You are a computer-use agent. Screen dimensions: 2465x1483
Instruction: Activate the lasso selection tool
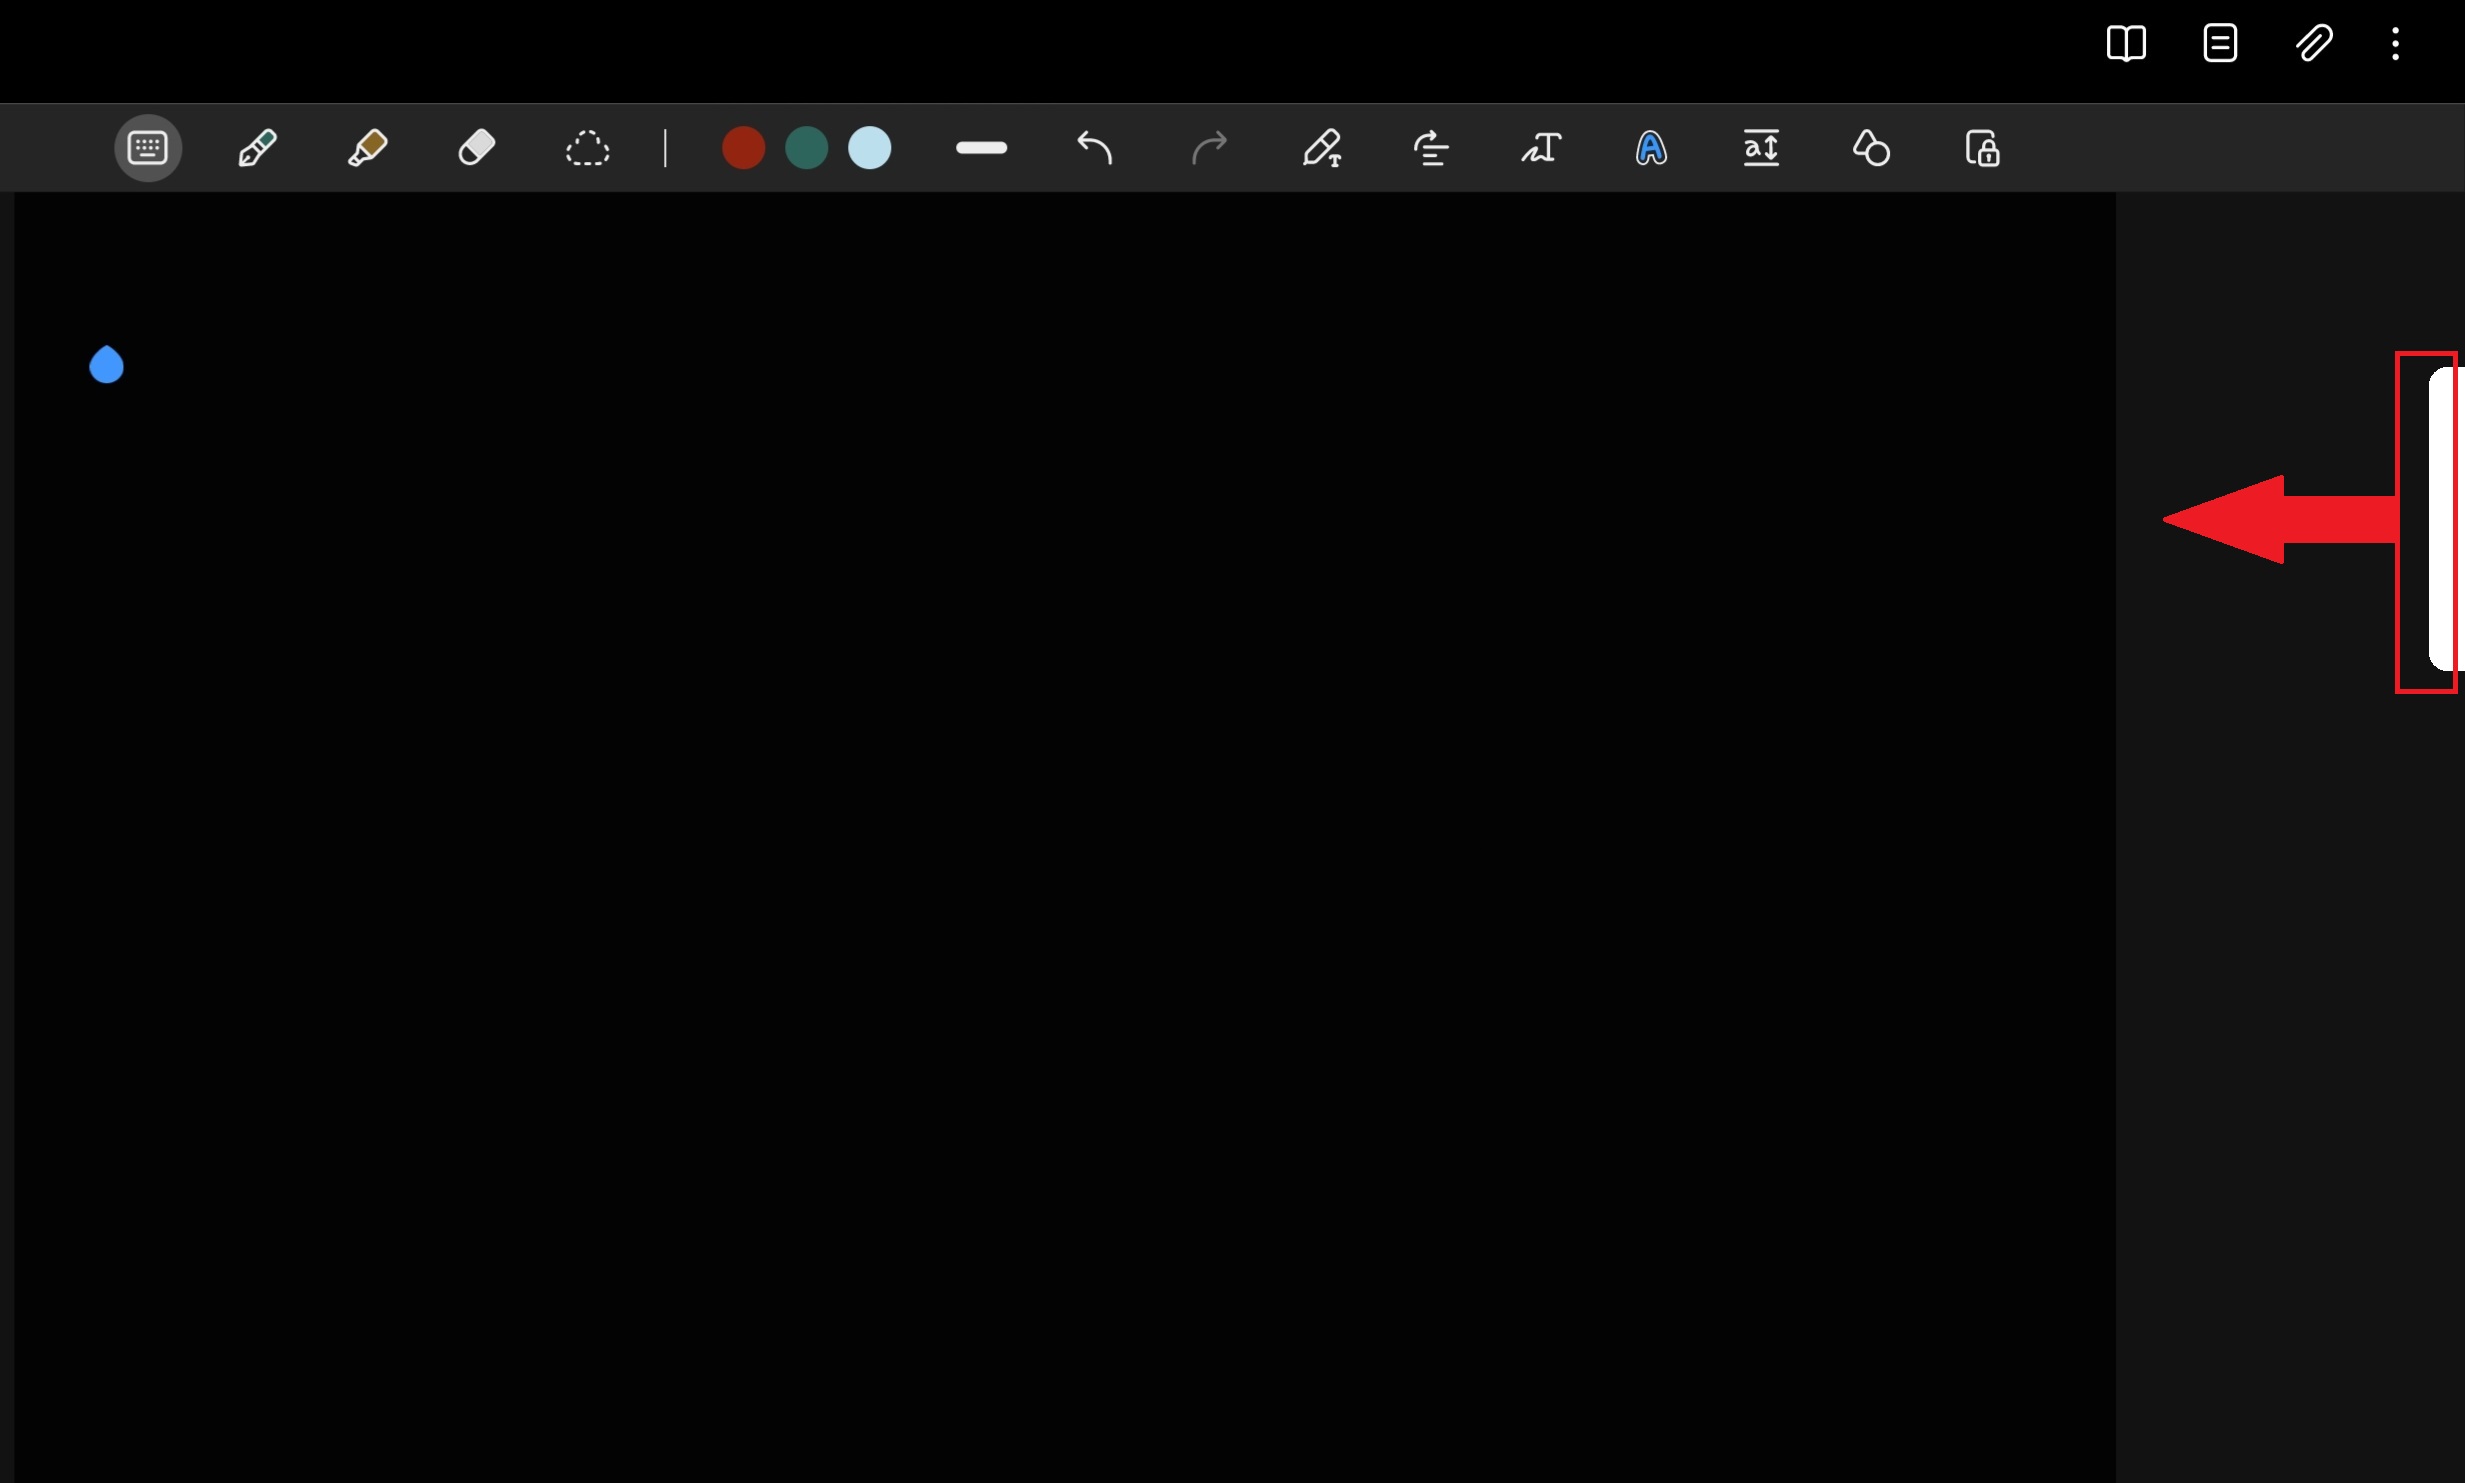tap(587, 148)
